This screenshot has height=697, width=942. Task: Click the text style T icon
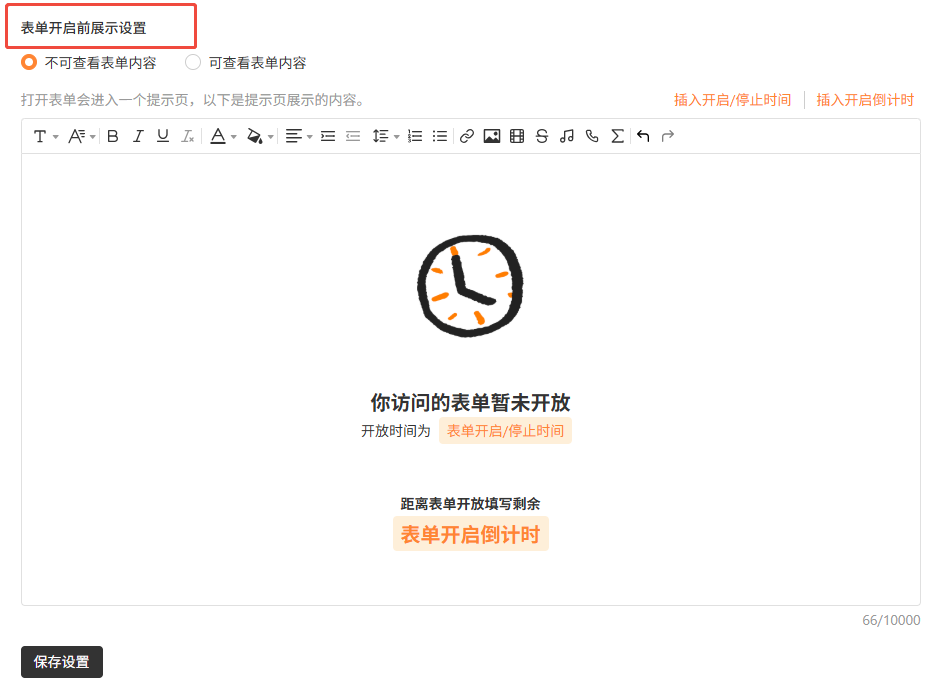(x=40, y=136)
